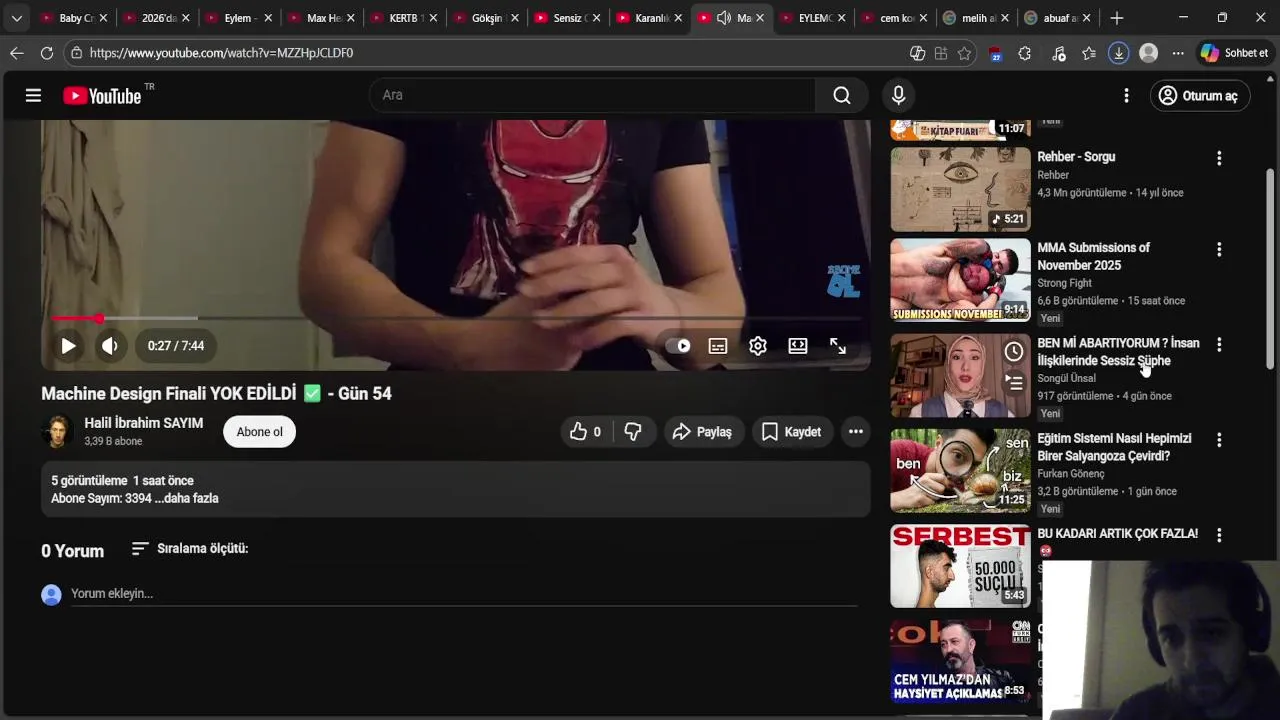Seek along the video progress bar
The height and width of the screenshot is (720, 1280).
pyautogui.click(x=456, y=318)
